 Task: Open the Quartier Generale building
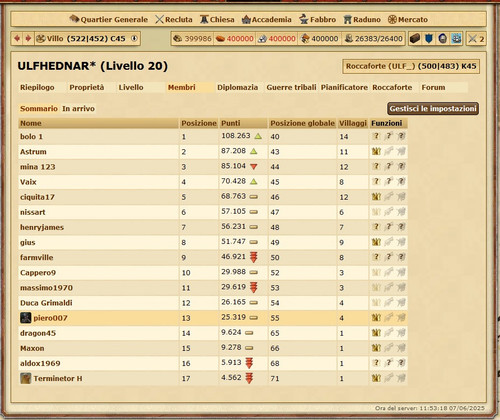click(x=109, y=20)
